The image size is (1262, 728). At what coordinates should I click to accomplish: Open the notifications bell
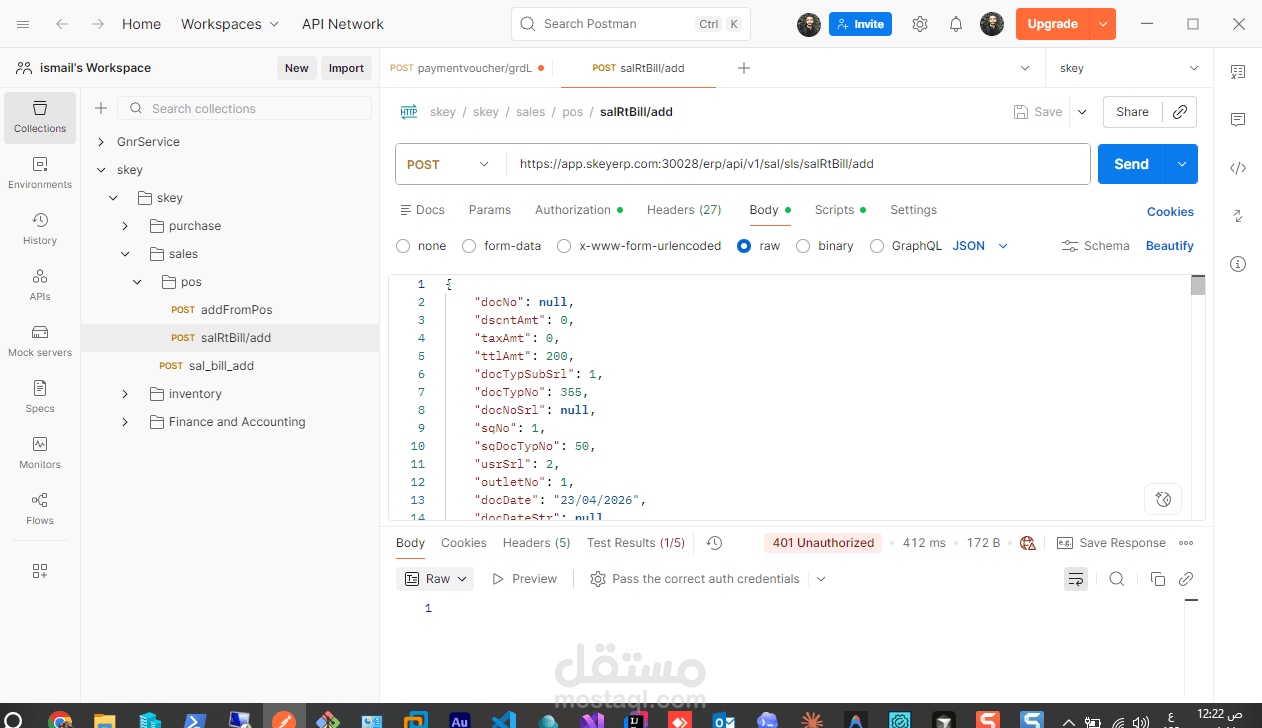956,24
